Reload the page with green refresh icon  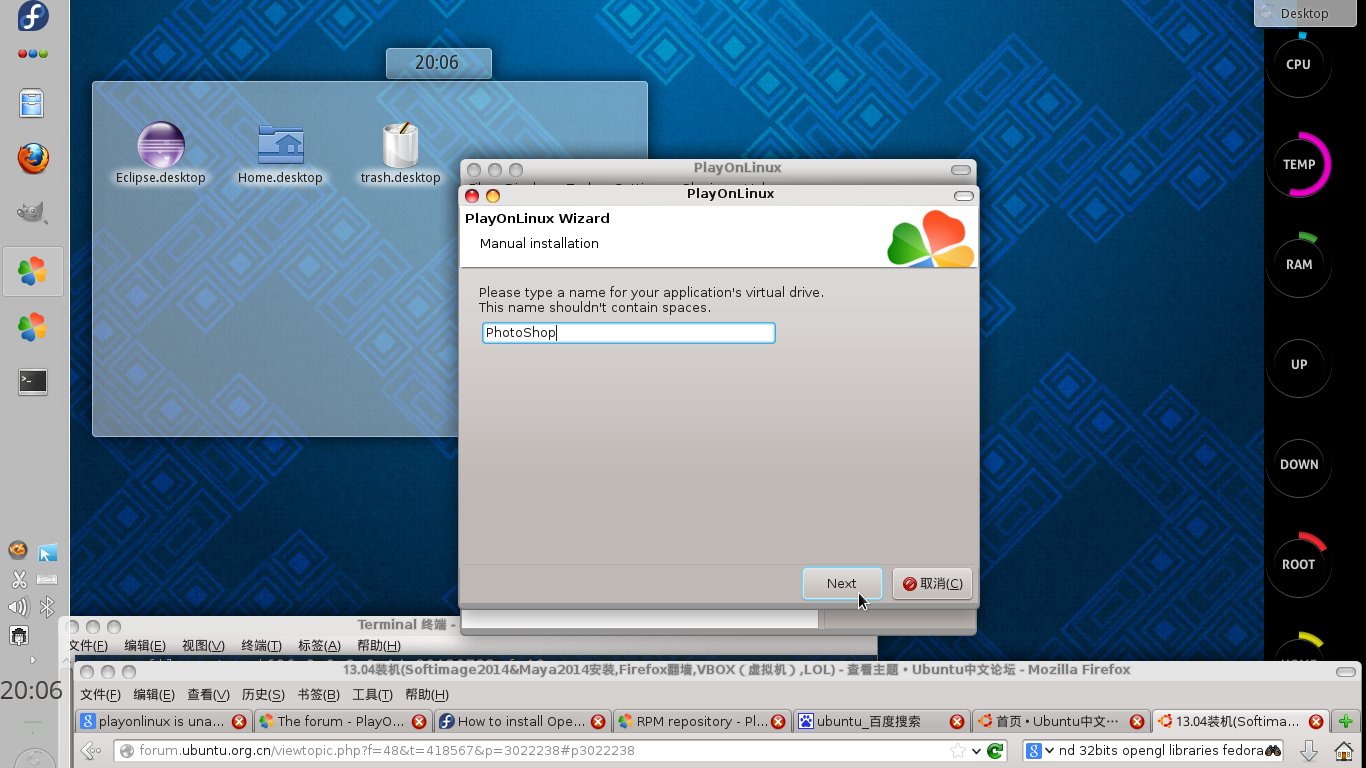pos(995,750)
